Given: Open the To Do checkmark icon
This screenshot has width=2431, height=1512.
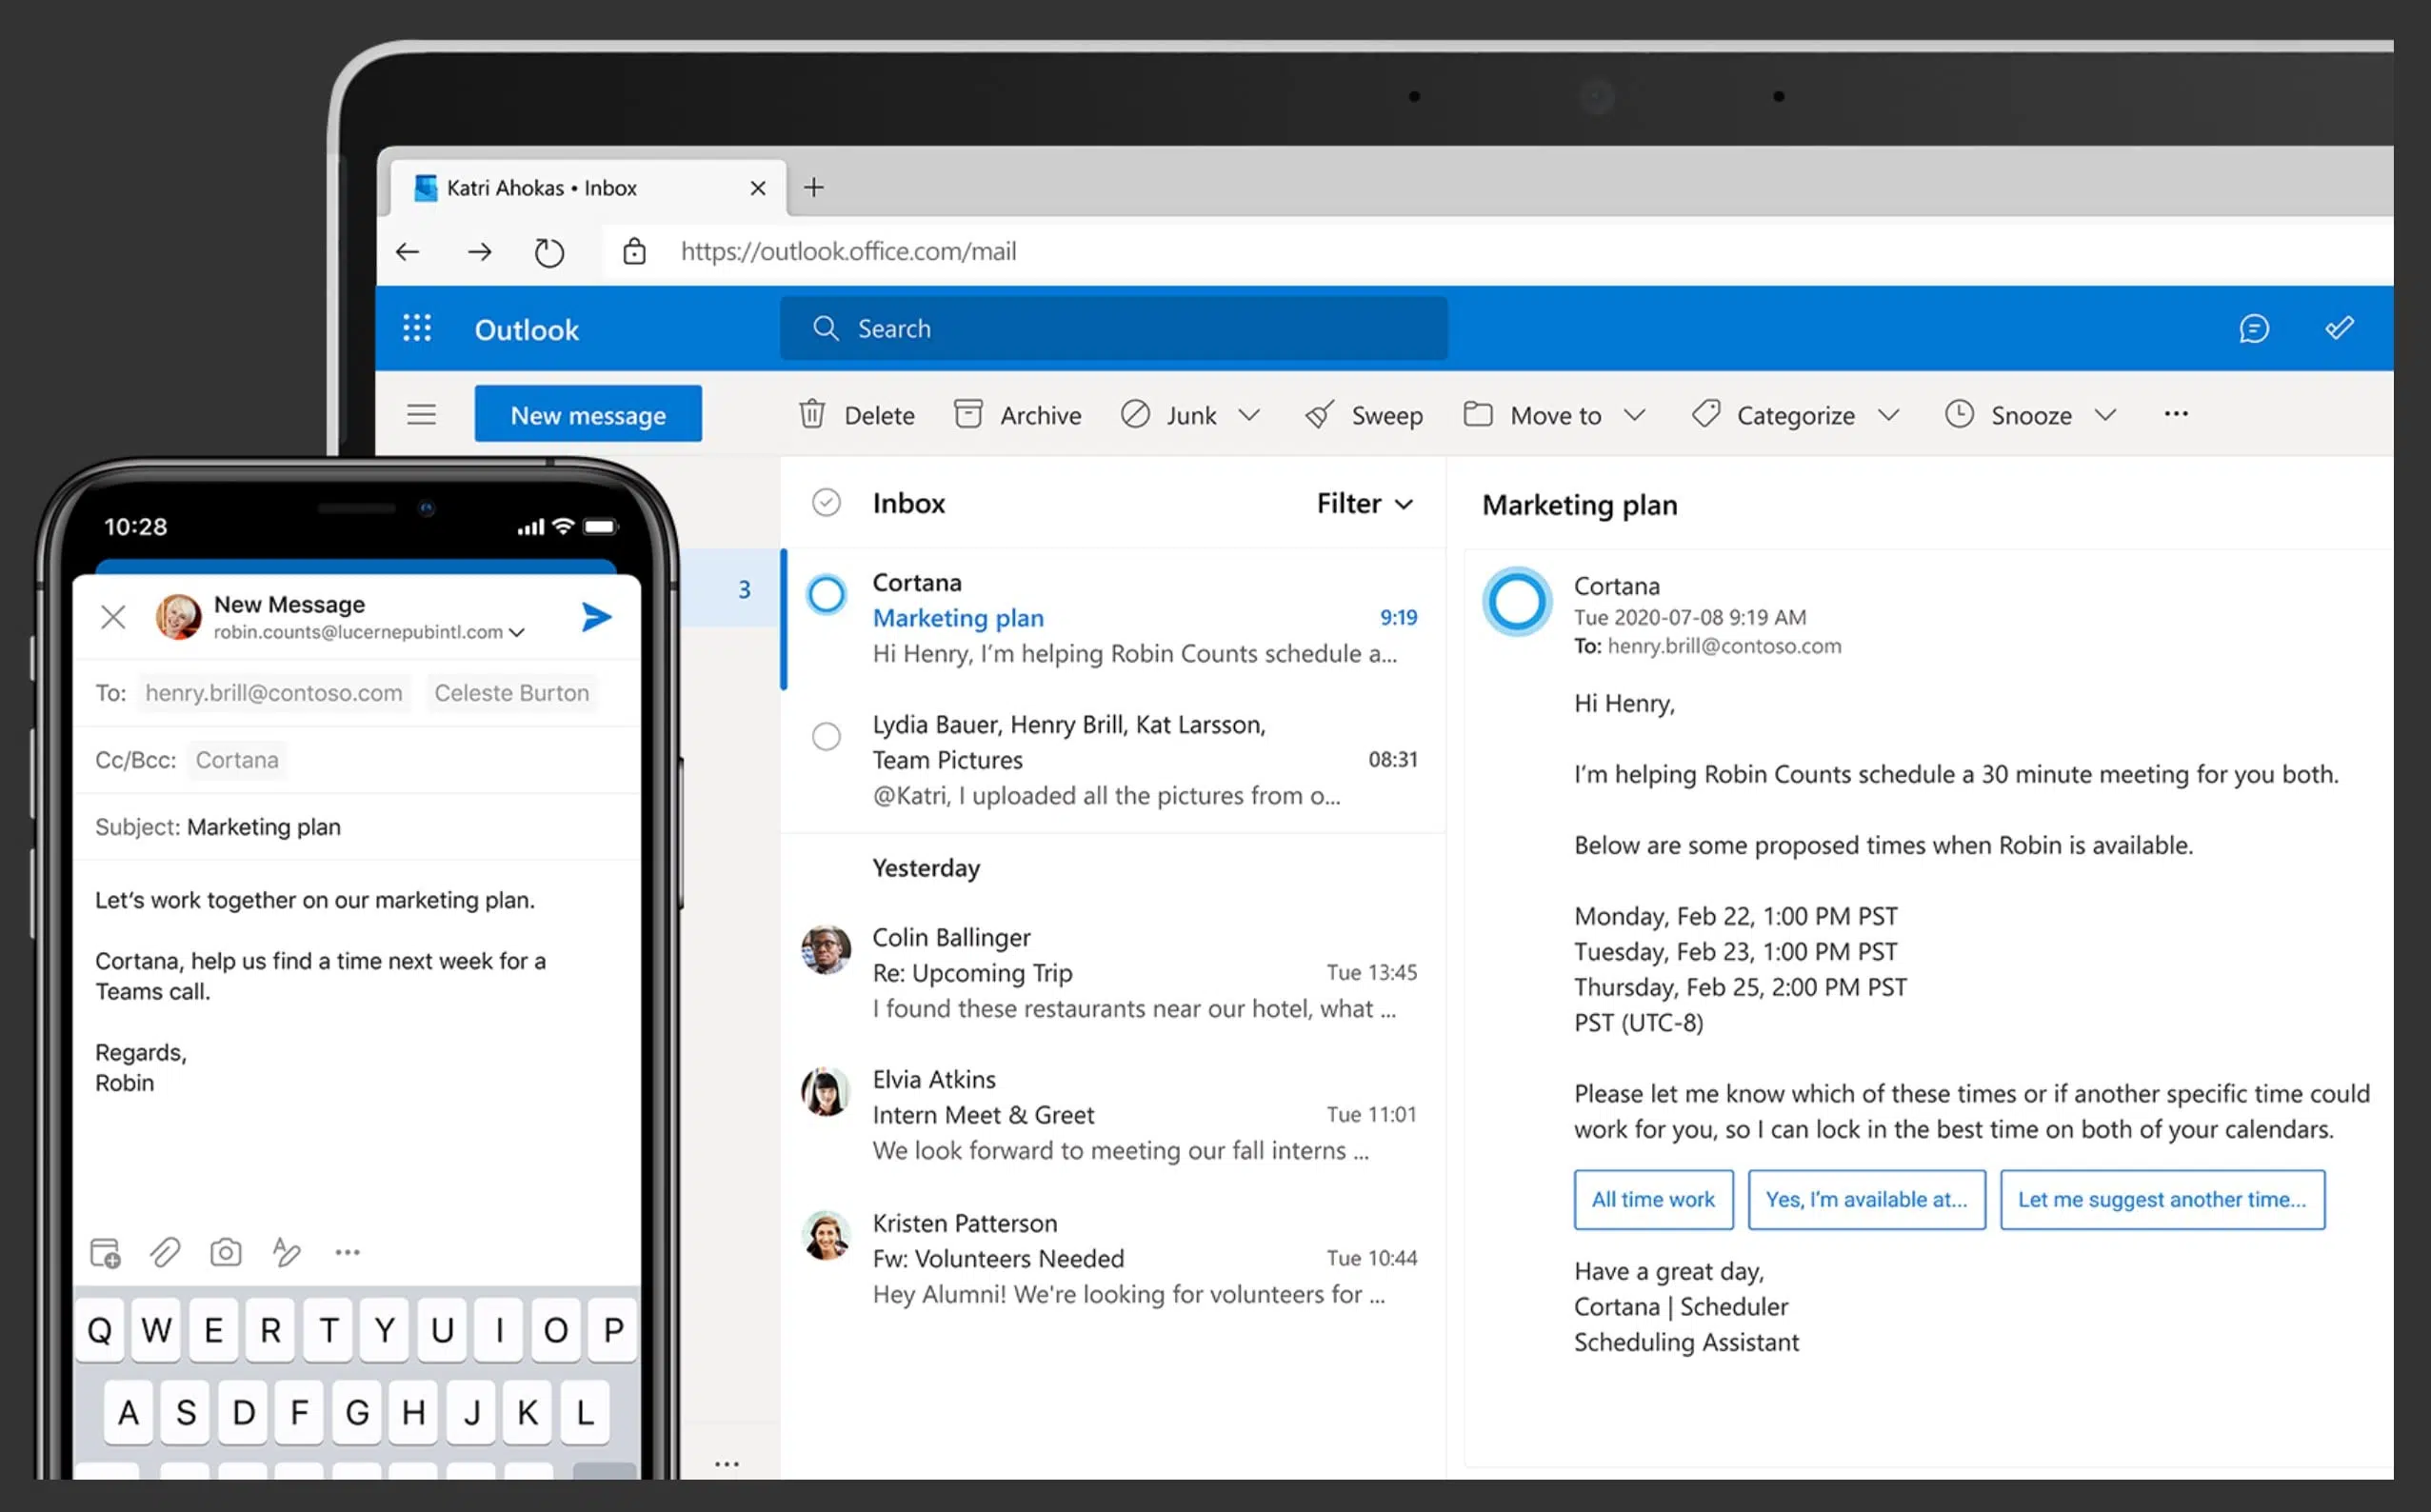Looking at the screenshot, I should [x=2339, y=328].
